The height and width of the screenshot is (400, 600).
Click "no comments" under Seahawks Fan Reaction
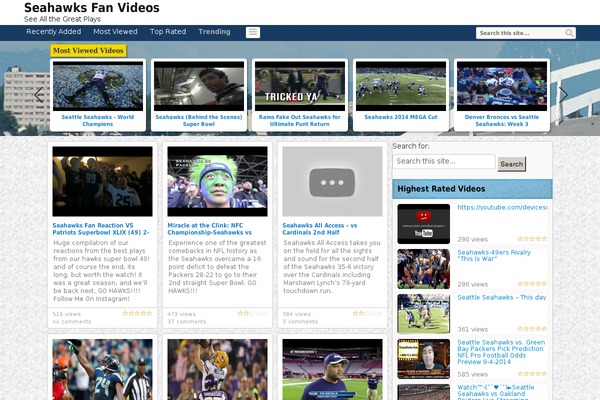(x=72, y=322)
